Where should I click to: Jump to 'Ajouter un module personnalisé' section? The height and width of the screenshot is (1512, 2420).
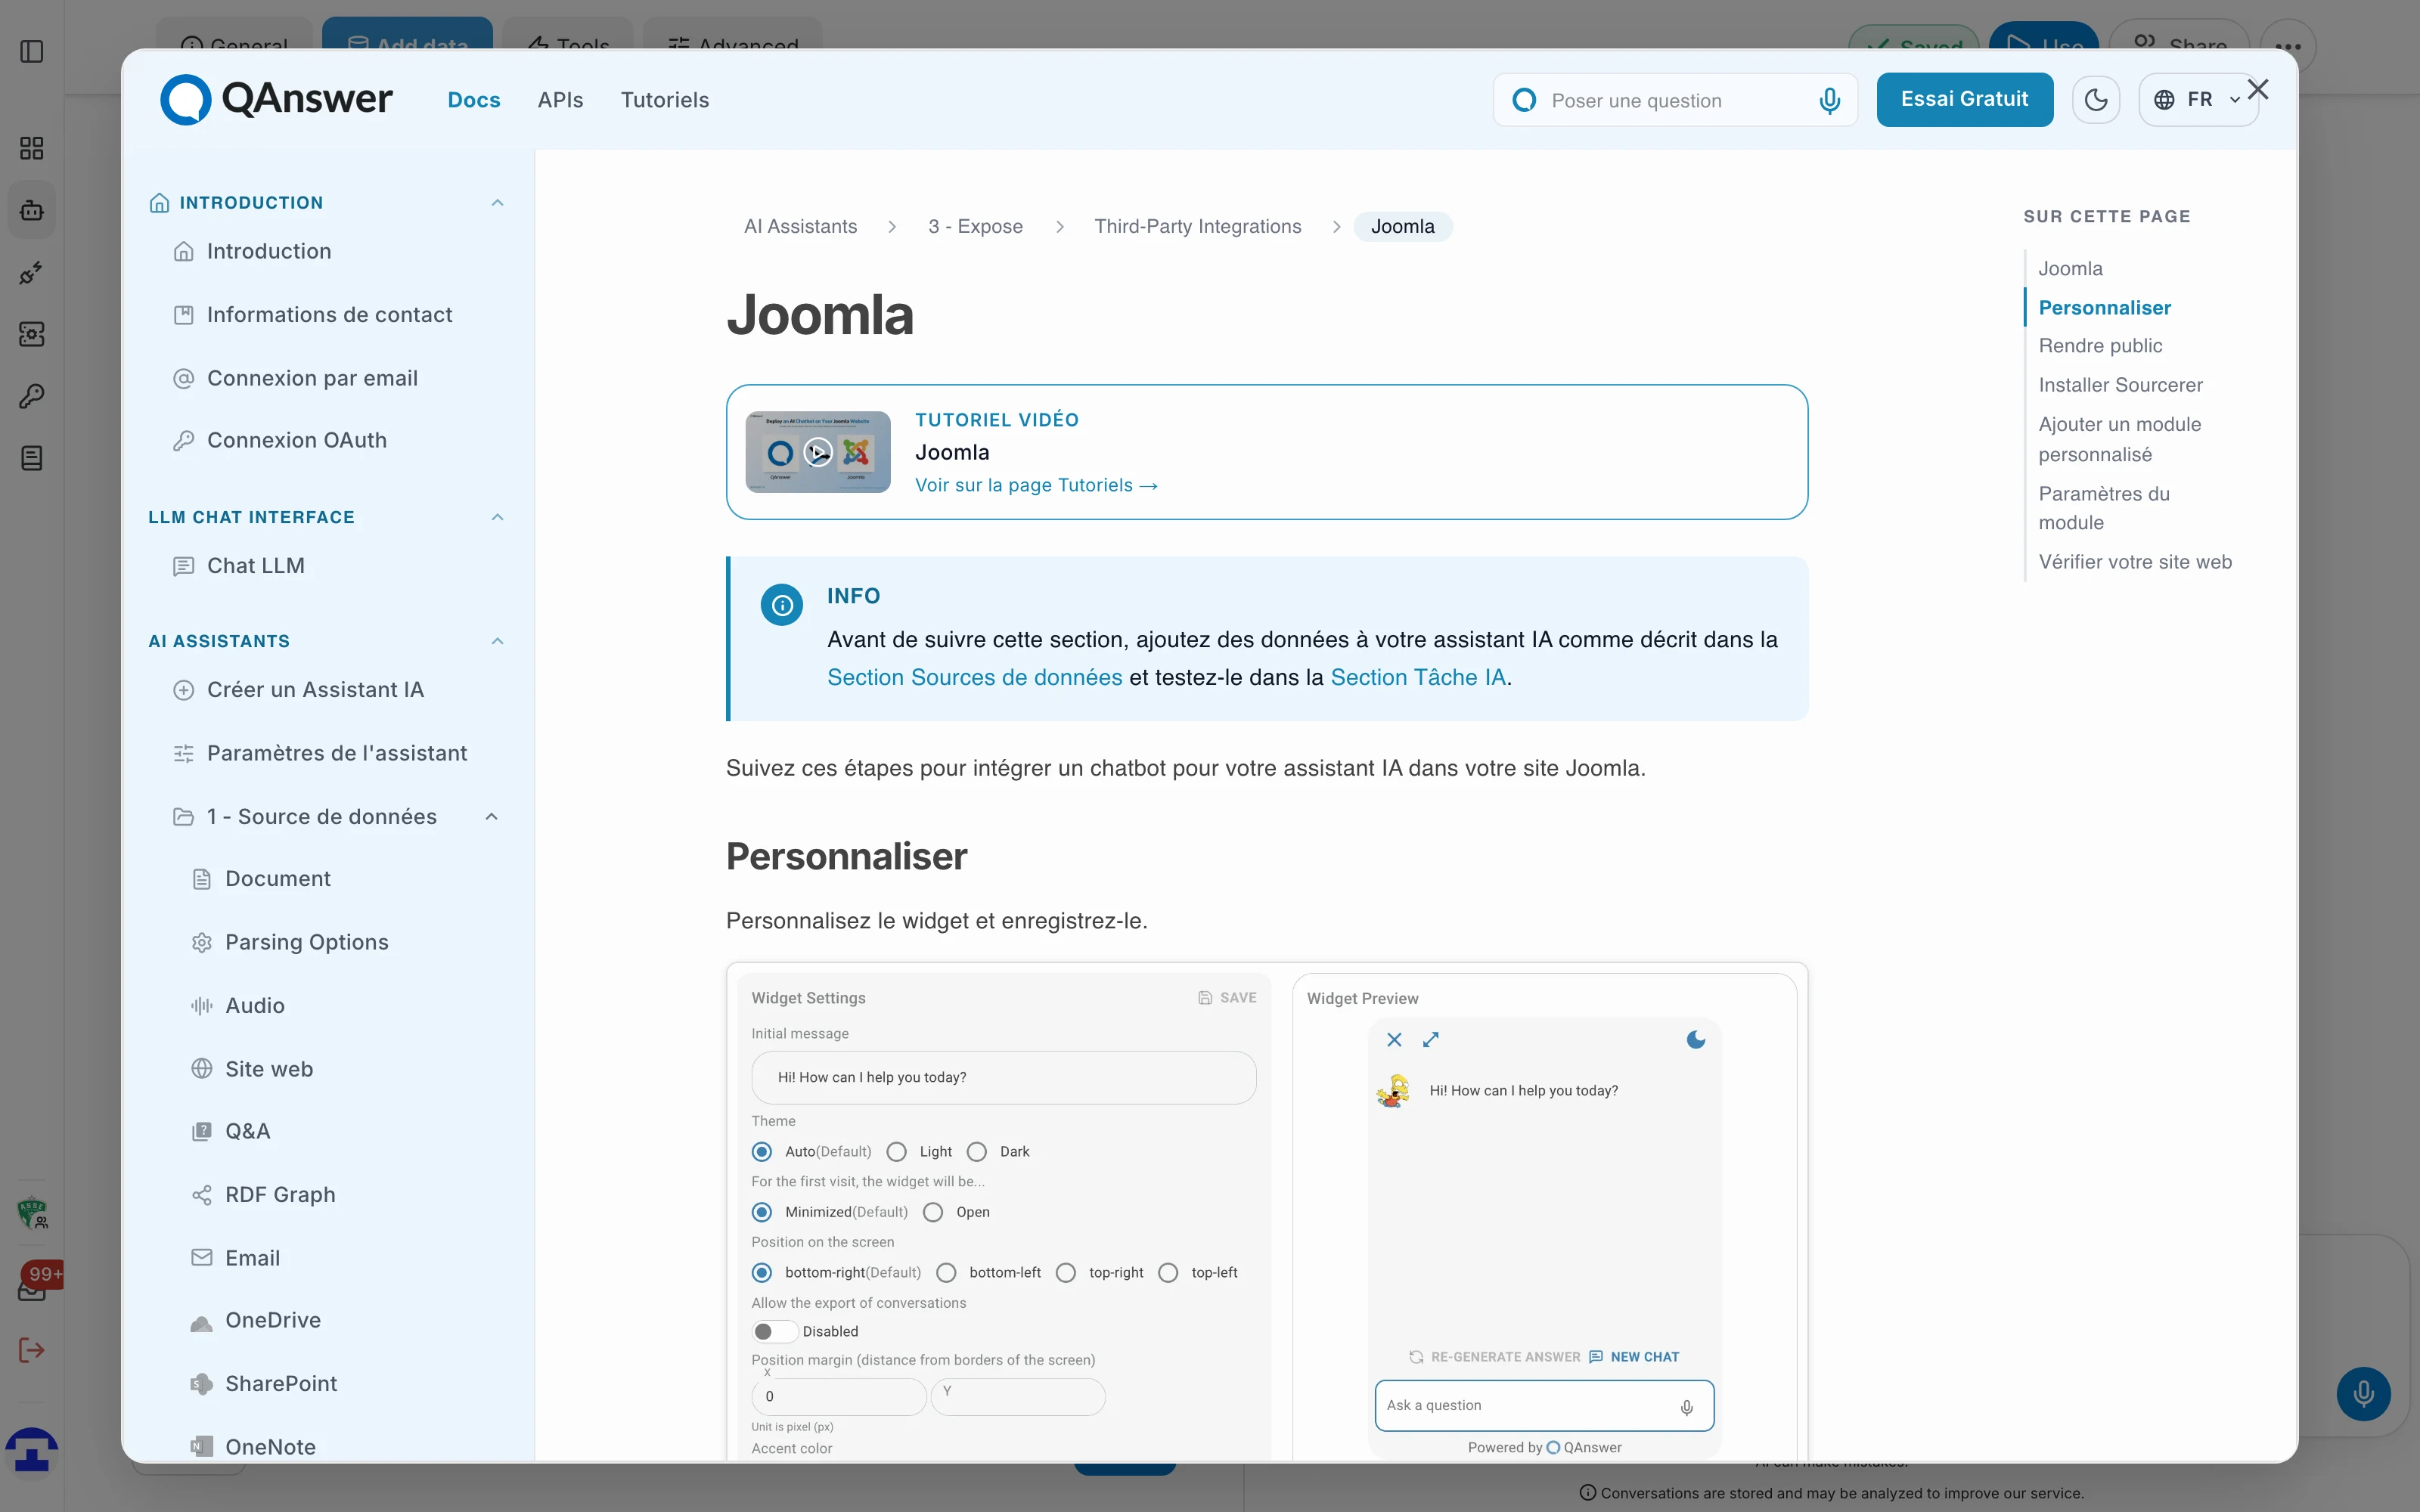[x=2120, y=439]
